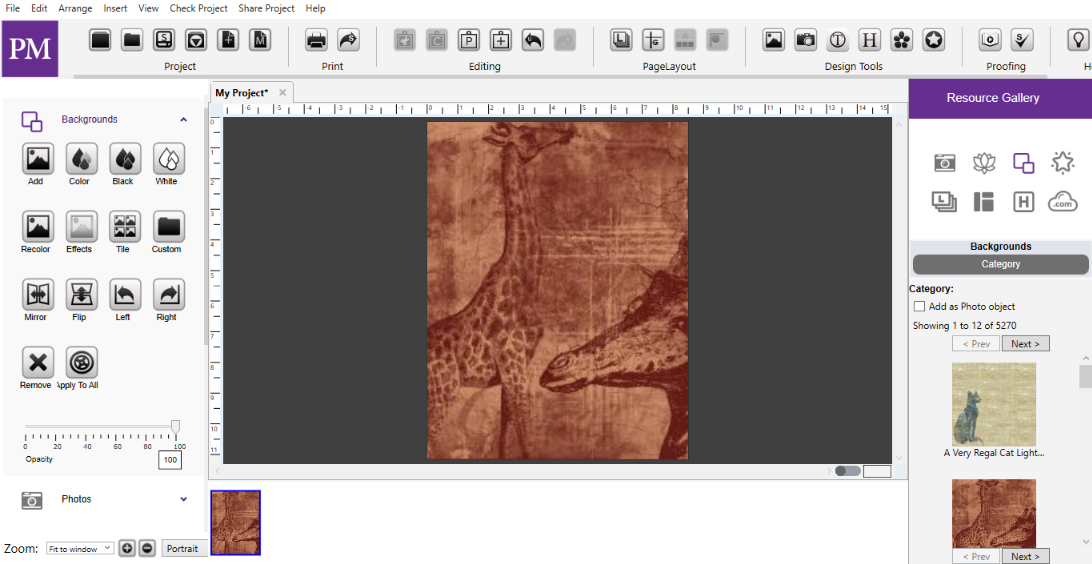
Task: Click the guides icon marked G in PageLayout
Action: pyautogui.click(x=653, y=40)
